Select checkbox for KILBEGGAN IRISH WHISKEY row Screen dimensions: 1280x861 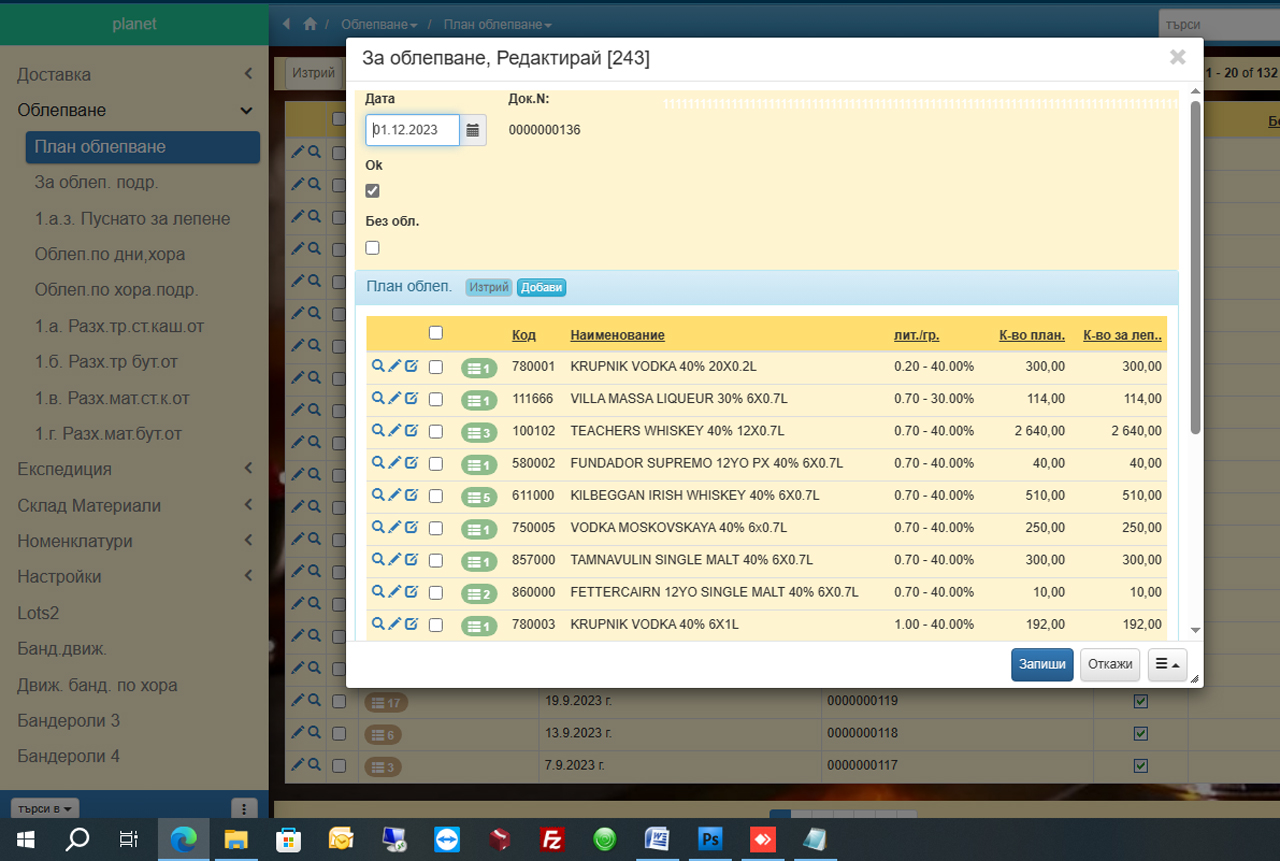point(435,496)
